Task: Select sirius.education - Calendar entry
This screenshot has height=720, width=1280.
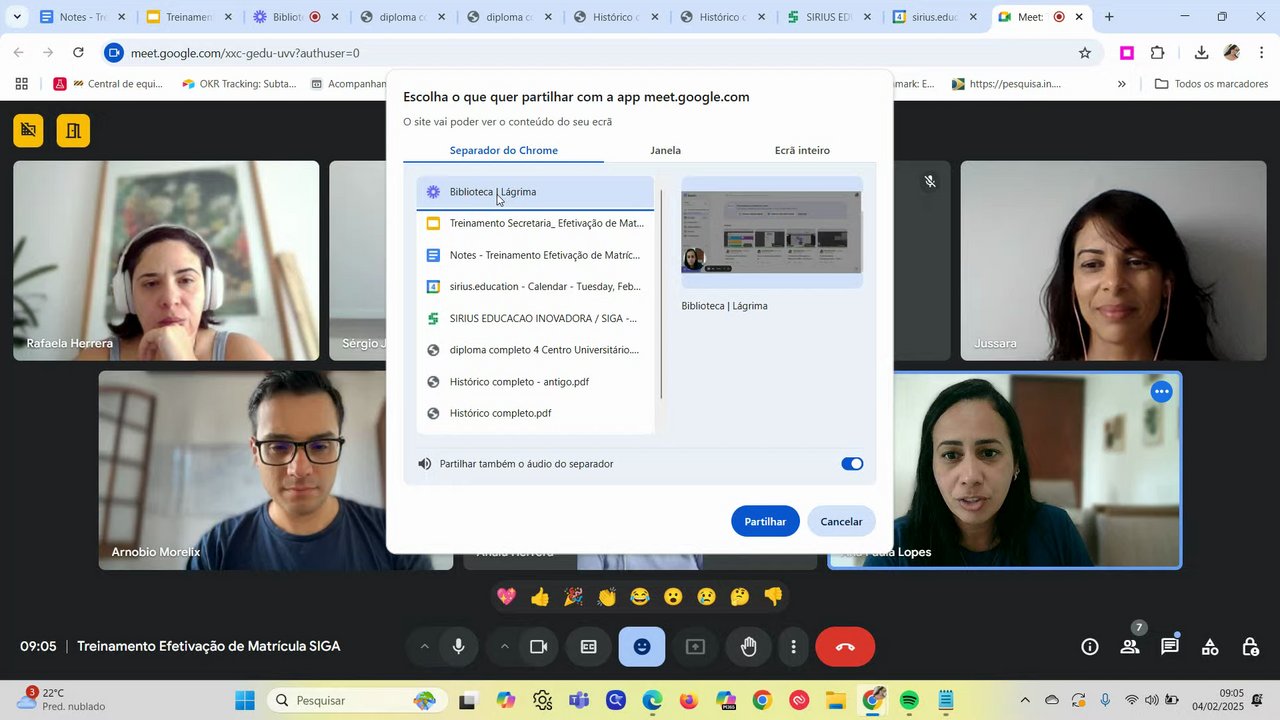Action: point(535,287)
